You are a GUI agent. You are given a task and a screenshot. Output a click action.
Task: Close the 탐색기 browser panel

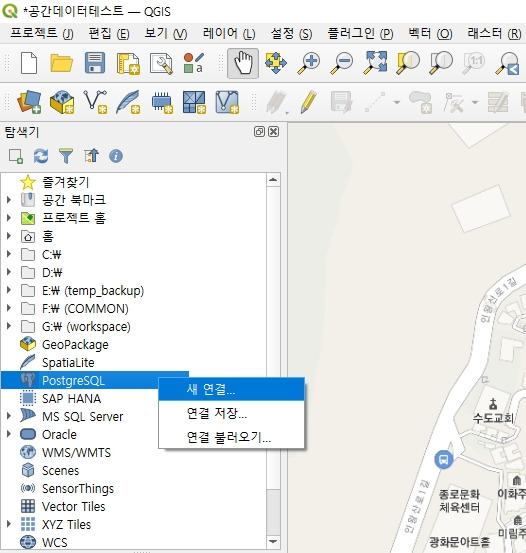pos(273,132)
